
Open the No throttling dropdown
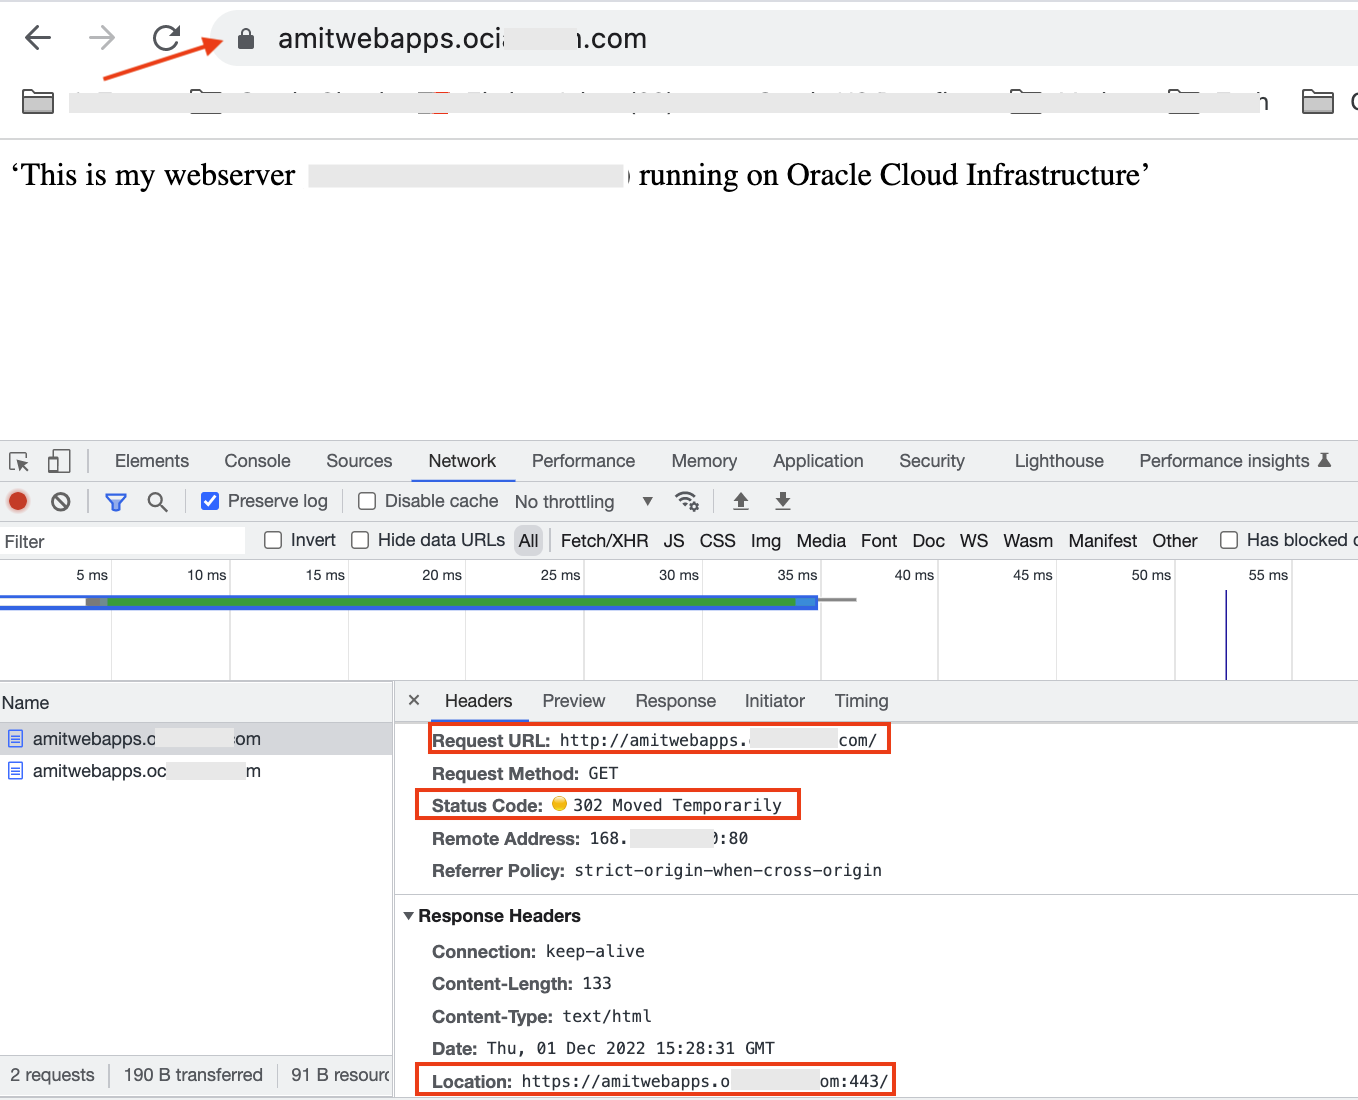click(x=585, y=501)
